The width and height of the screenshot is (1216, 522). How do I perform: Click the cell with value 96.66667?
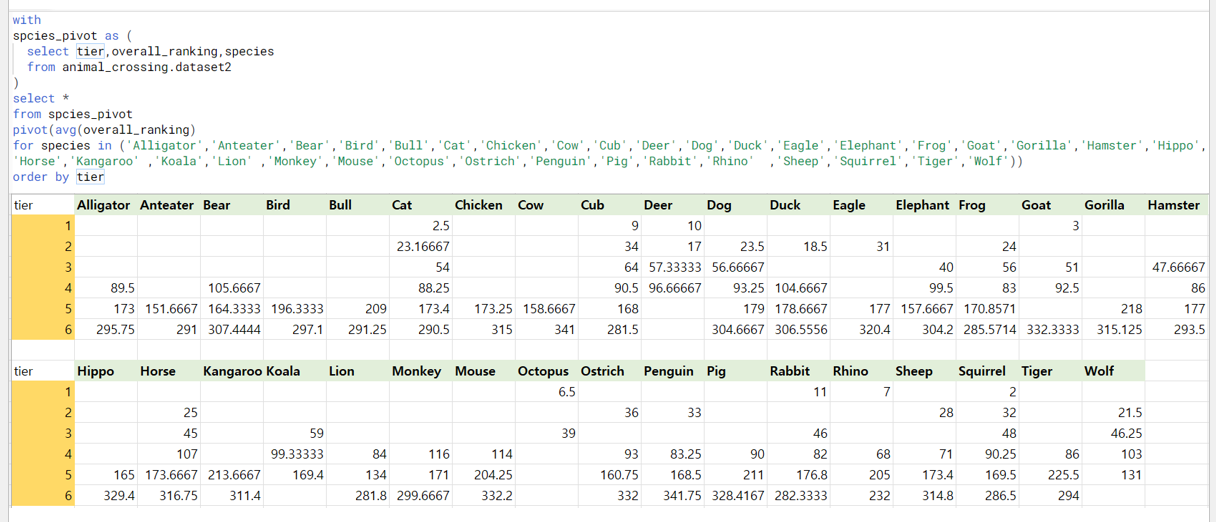[675, 288]
